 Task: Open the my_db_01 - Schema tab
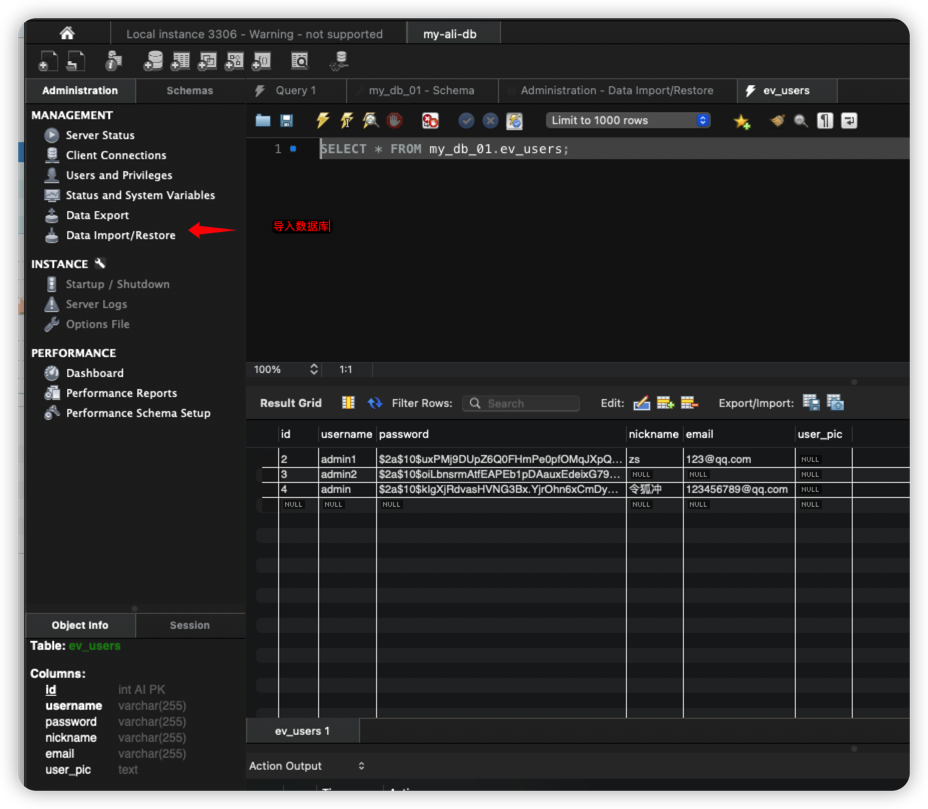click(421, 91)
